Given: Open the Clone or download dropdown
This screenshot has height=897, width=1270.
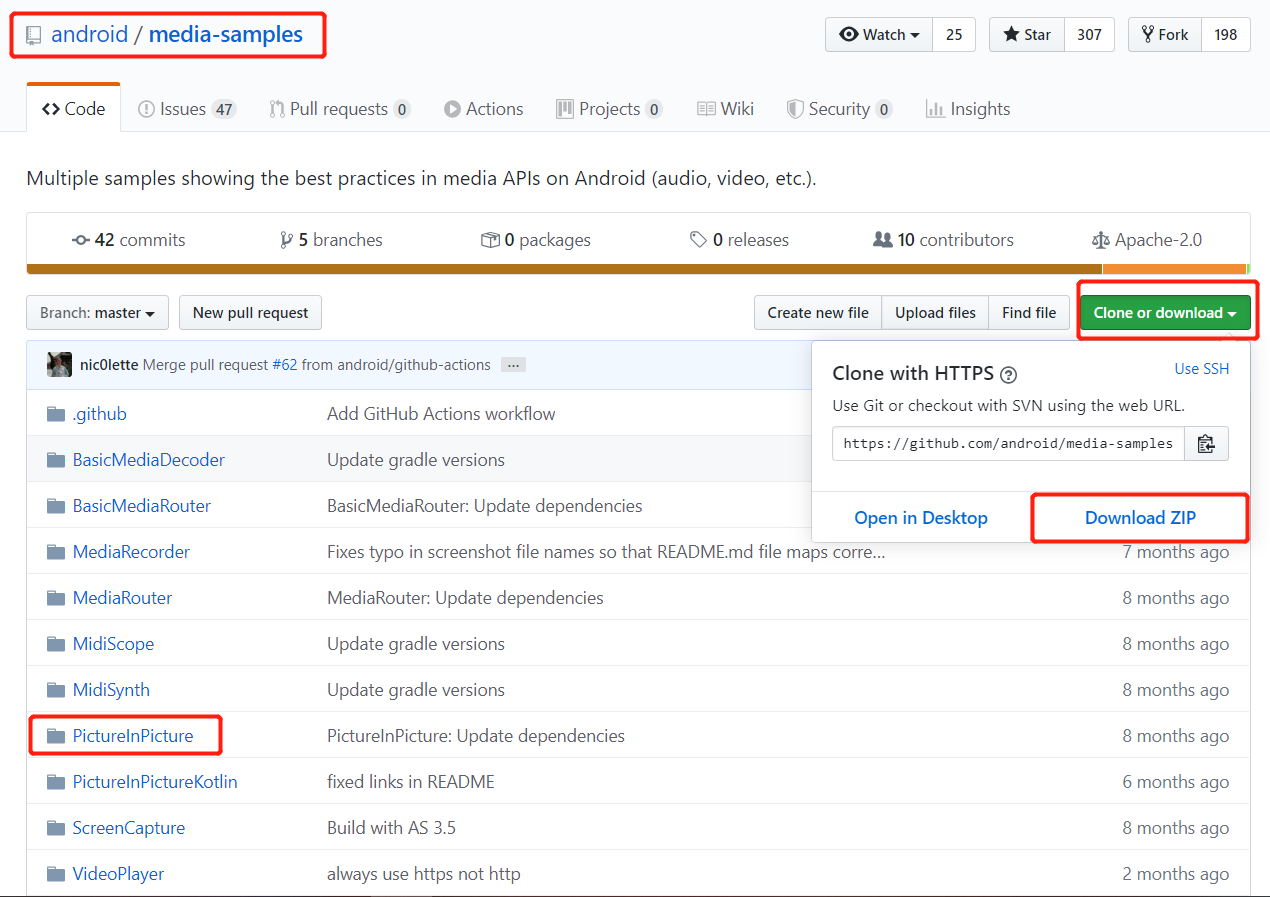Looking at the screenshot, I should pos(1165,313).
